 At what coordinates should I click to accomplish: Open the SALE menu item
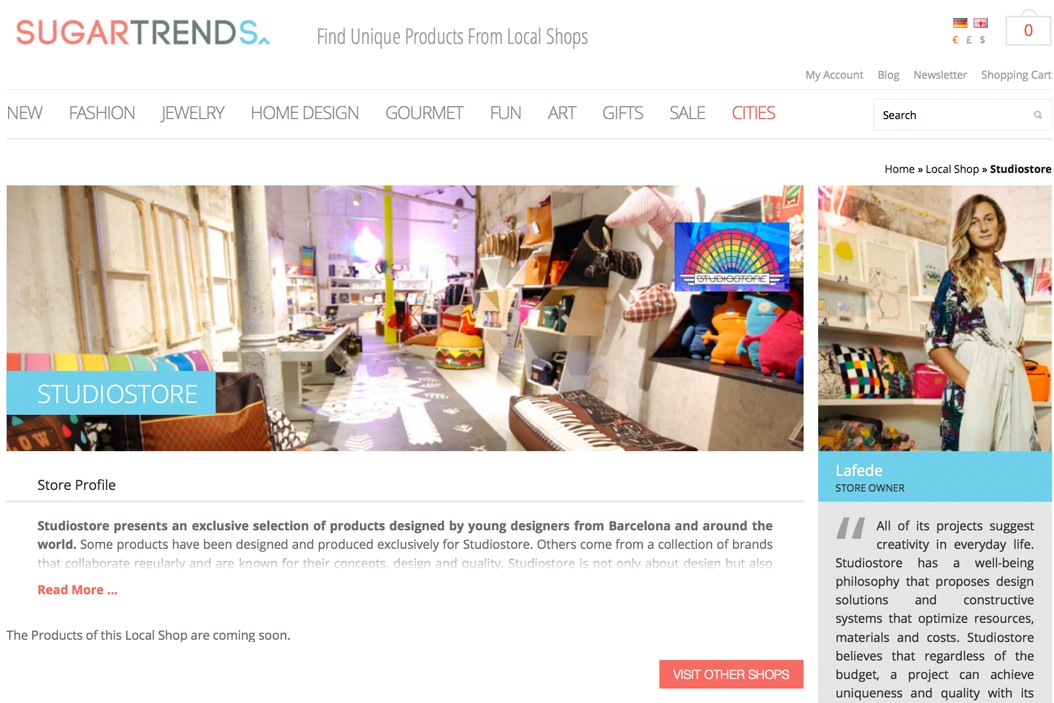[x=687, y=113]
